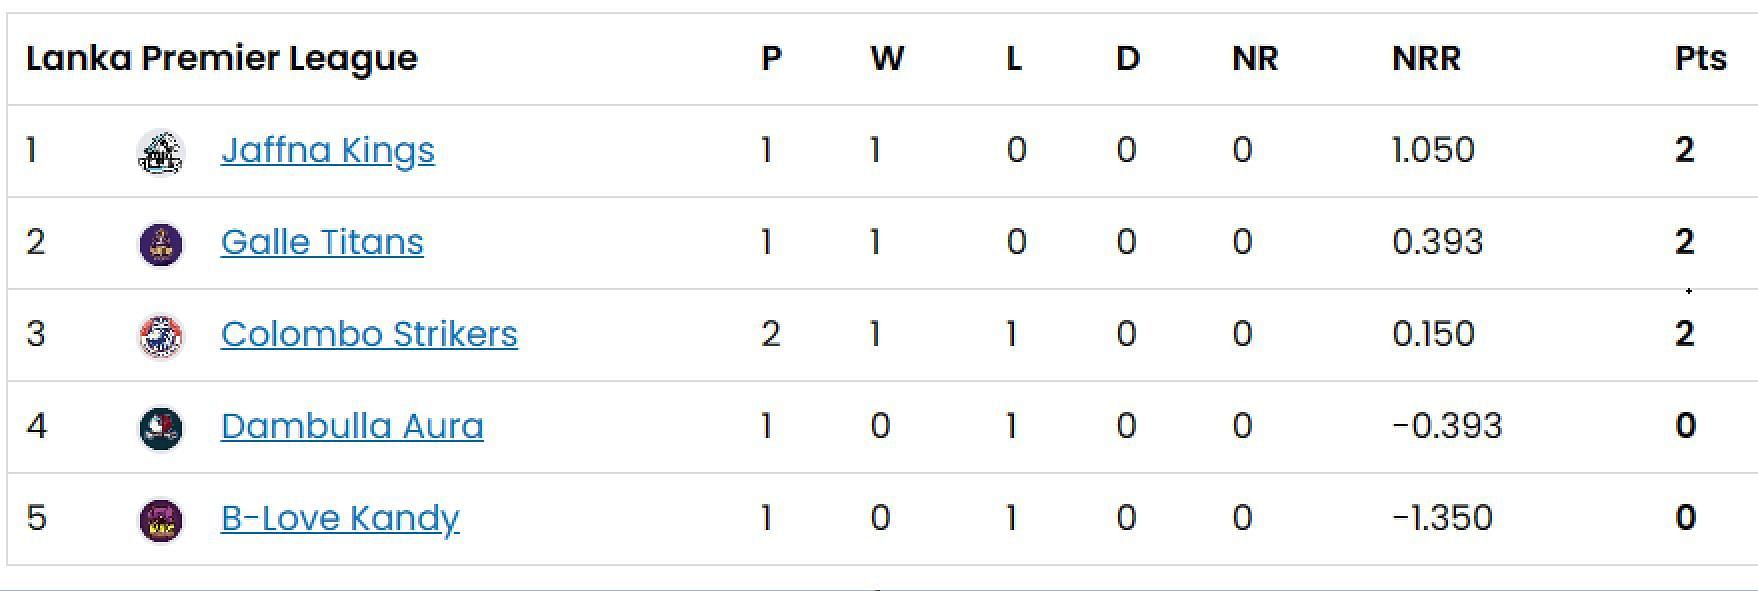Screen dimensions: 1758x591
Task: Open the Jaffna Kings team link
Action: click(x=328, y=150)
